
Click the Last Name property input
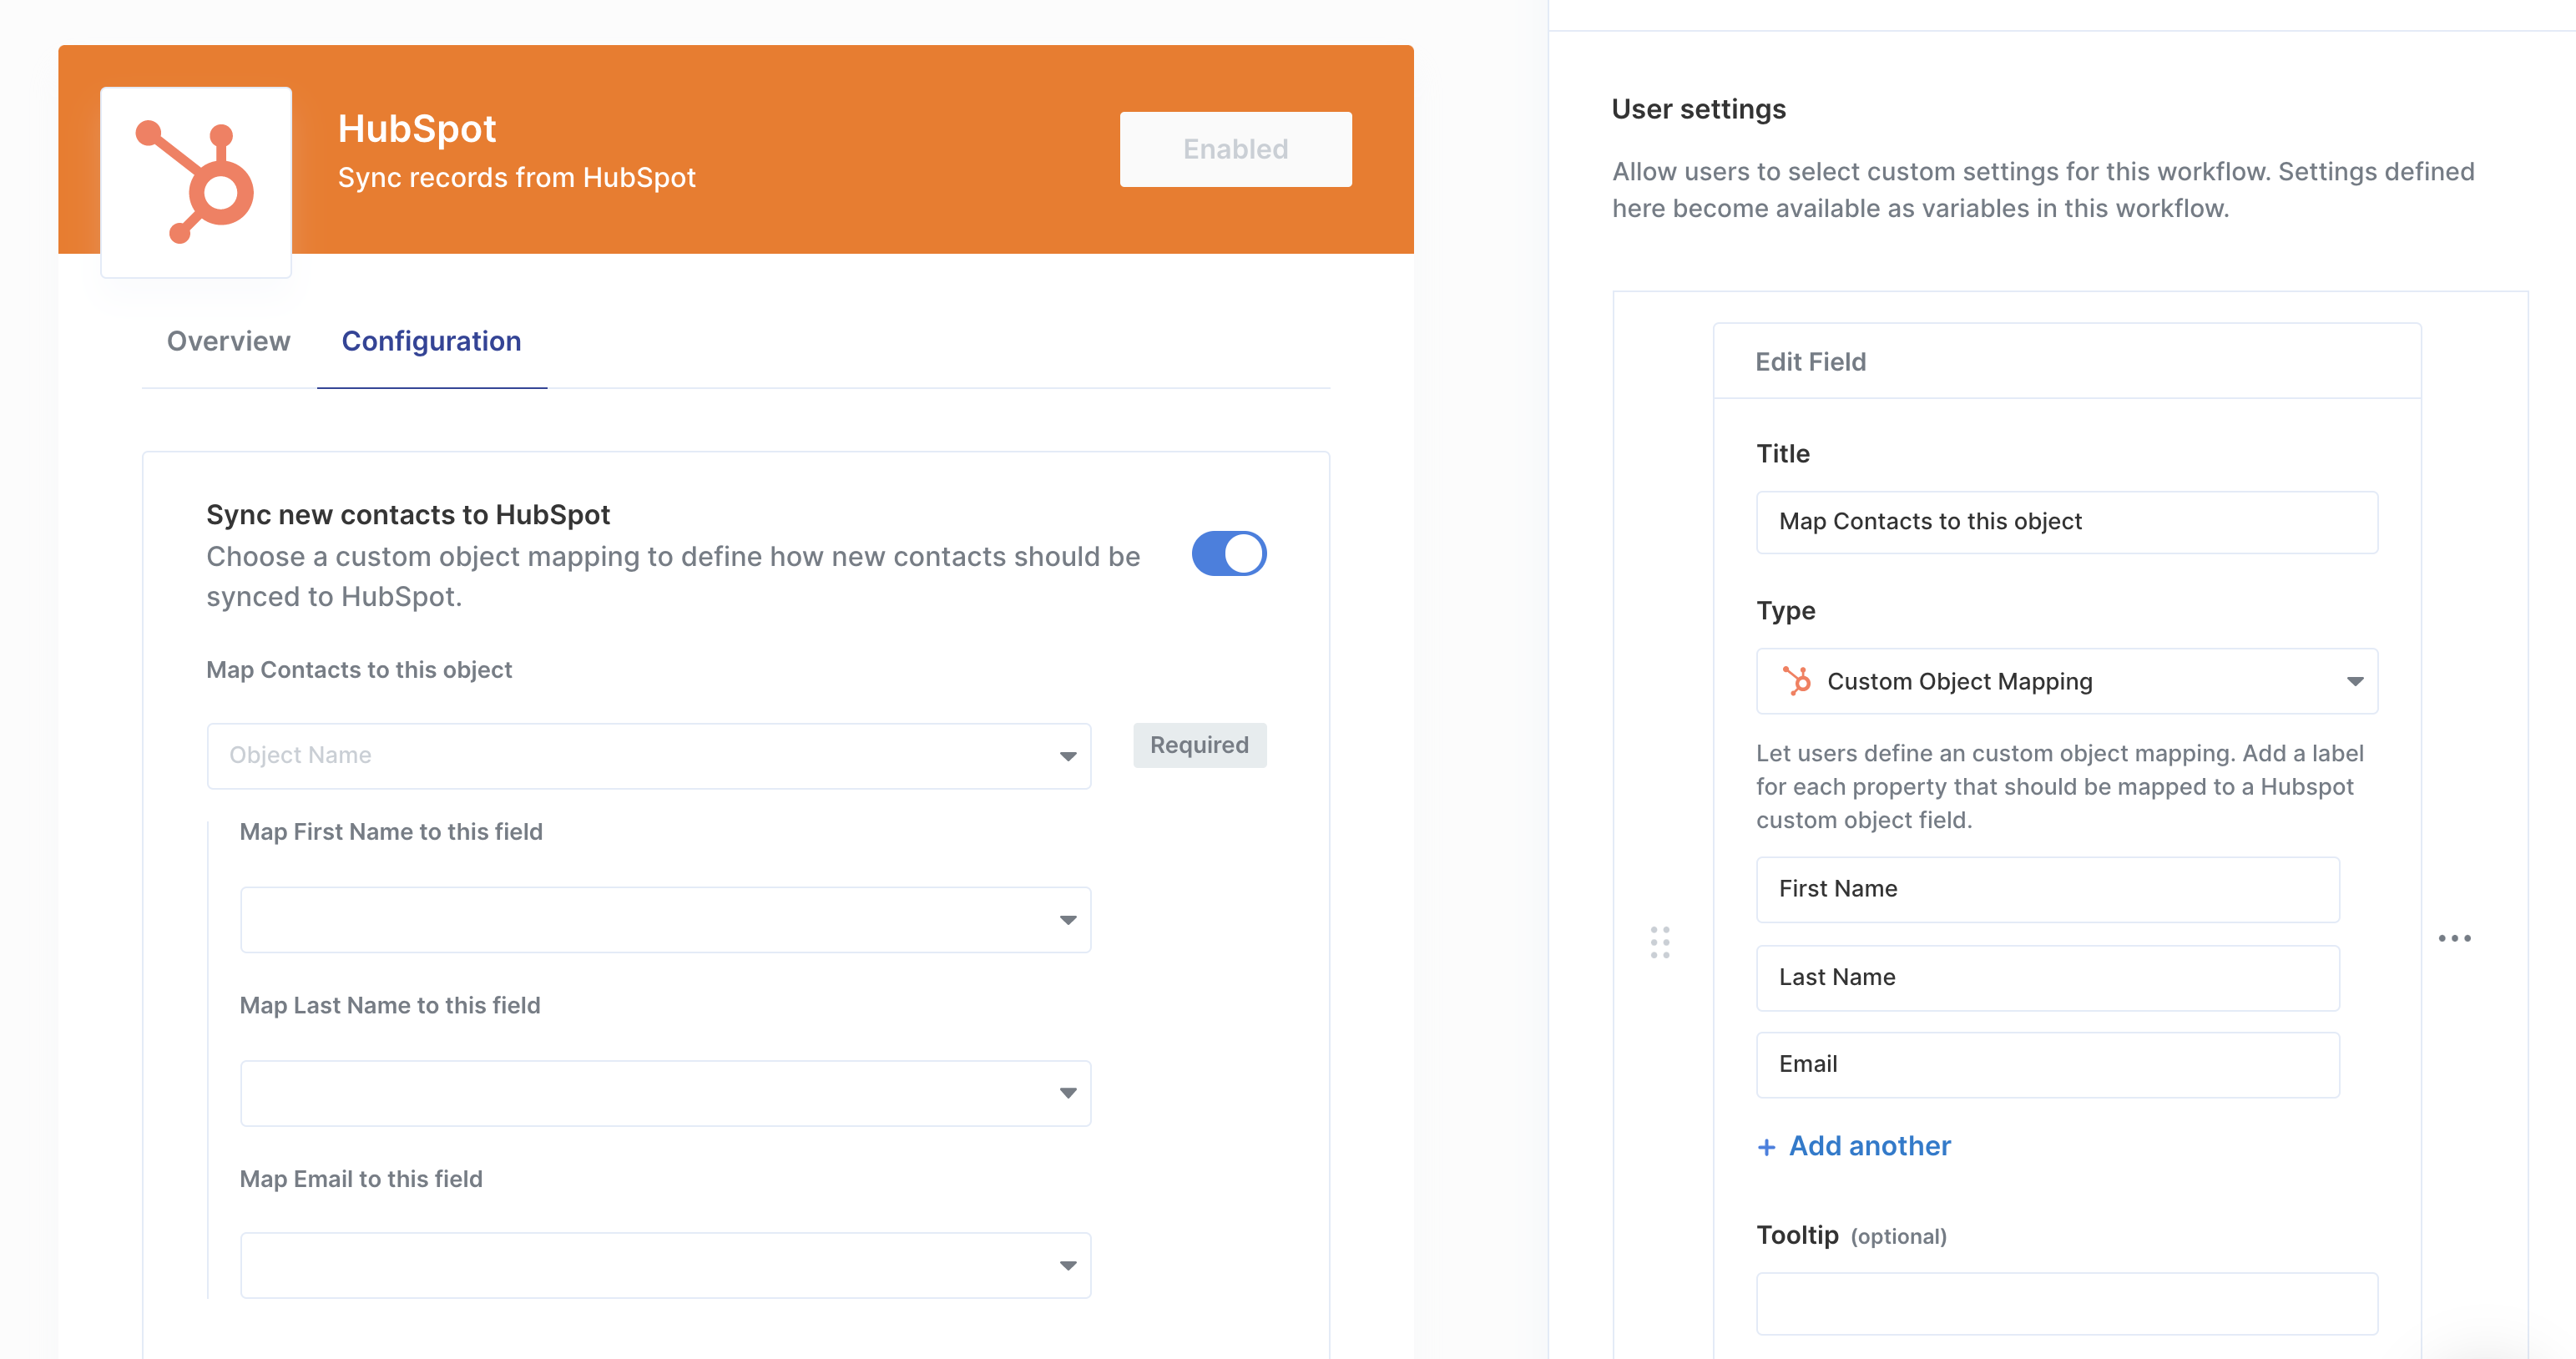pyautogui.click(x=2048, y=978)
